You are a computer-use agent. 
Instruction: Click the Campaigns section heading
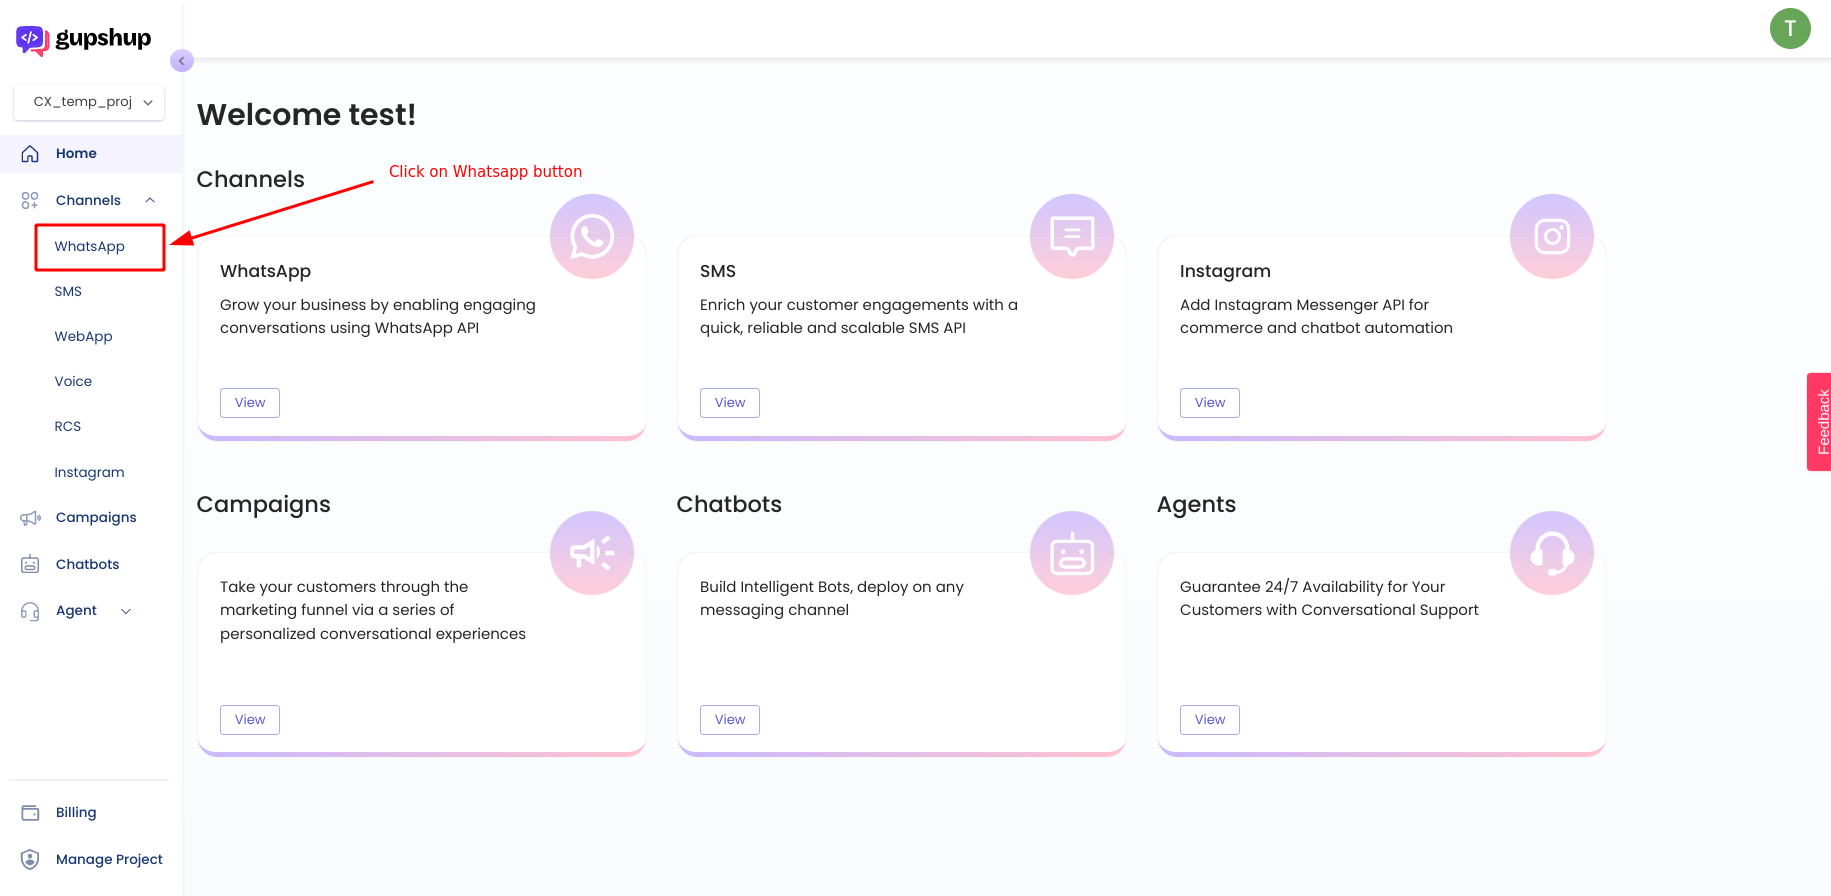[x=263, y=505]
